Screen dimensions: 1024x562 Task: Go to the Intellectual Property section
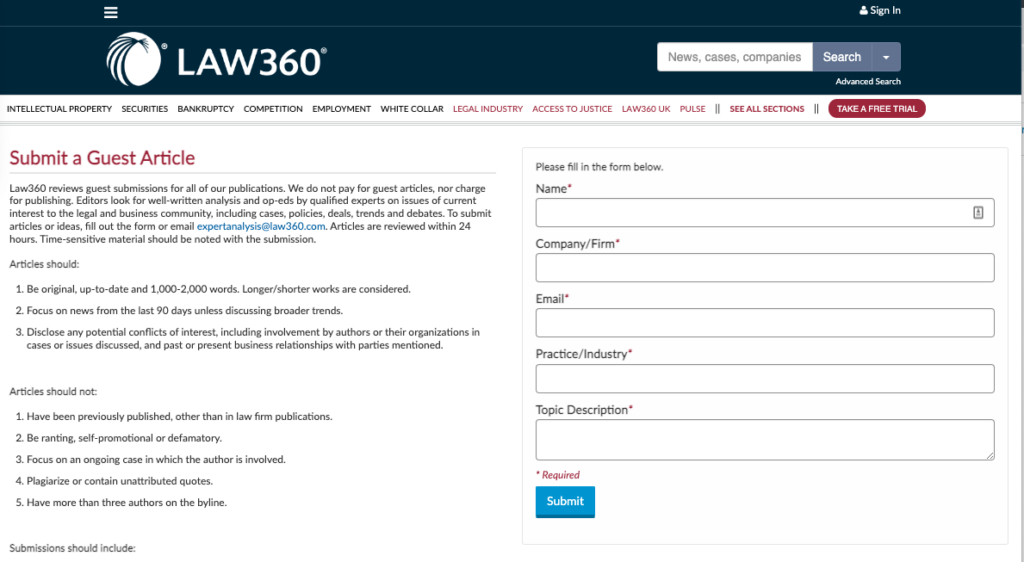pos(59,109)
